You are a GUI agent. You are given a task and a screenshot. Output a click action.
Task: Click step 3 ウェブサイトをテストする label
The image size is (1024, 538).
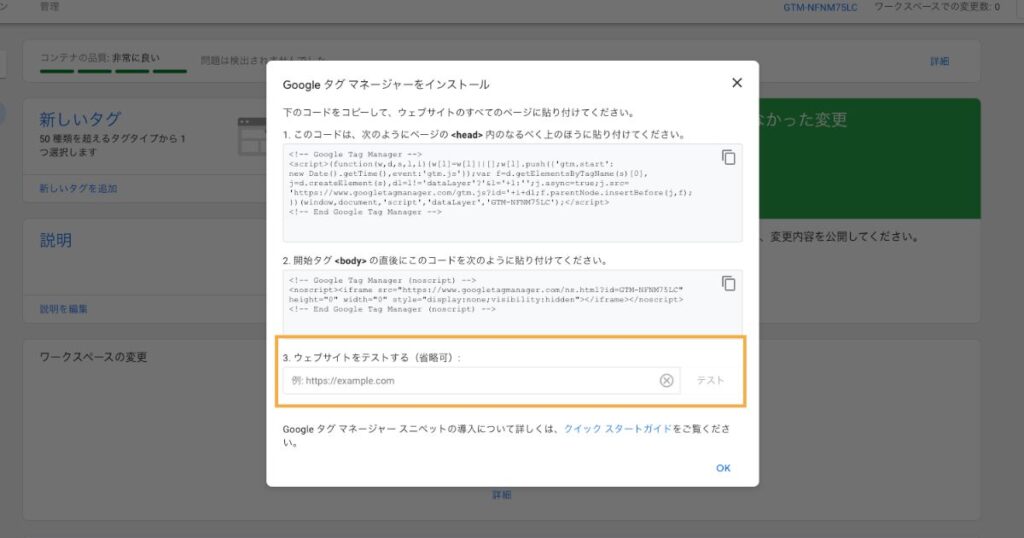[372, 358]
